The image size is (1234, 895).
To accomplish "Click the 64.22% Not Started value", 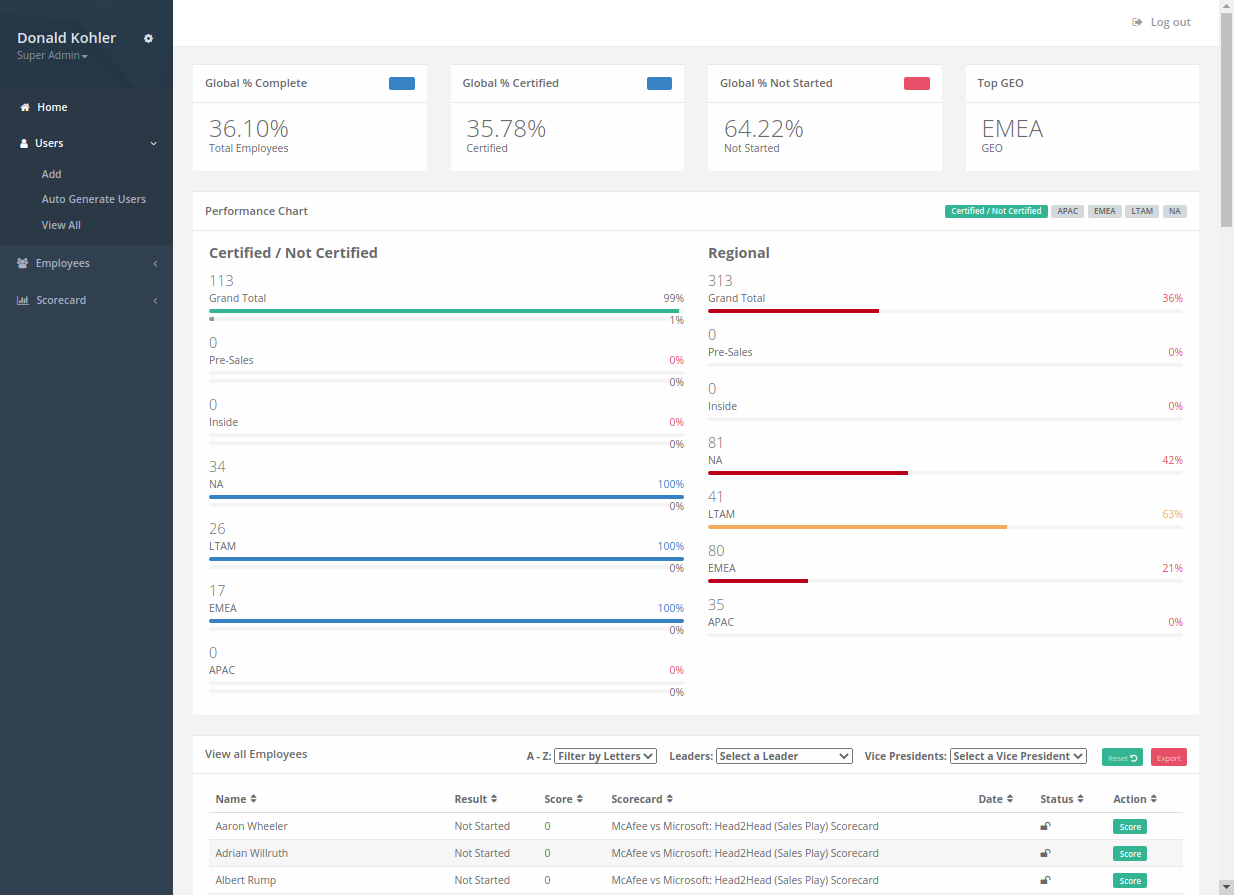I will click(764, 129).
